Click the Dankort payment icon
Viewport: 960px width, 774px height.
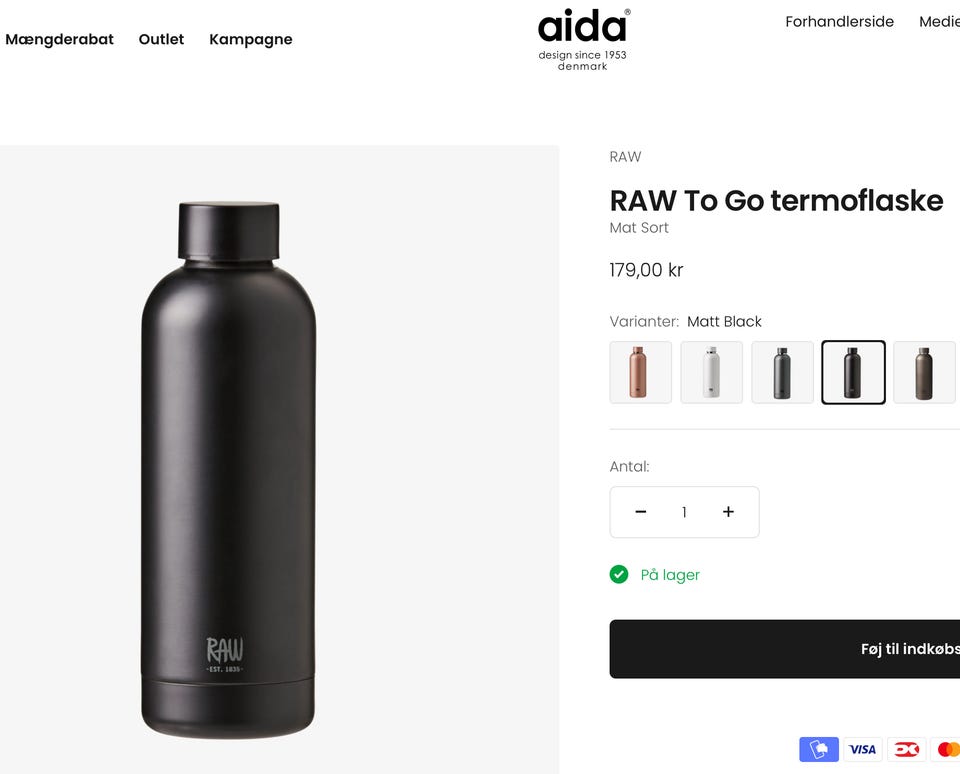point(906,749)
